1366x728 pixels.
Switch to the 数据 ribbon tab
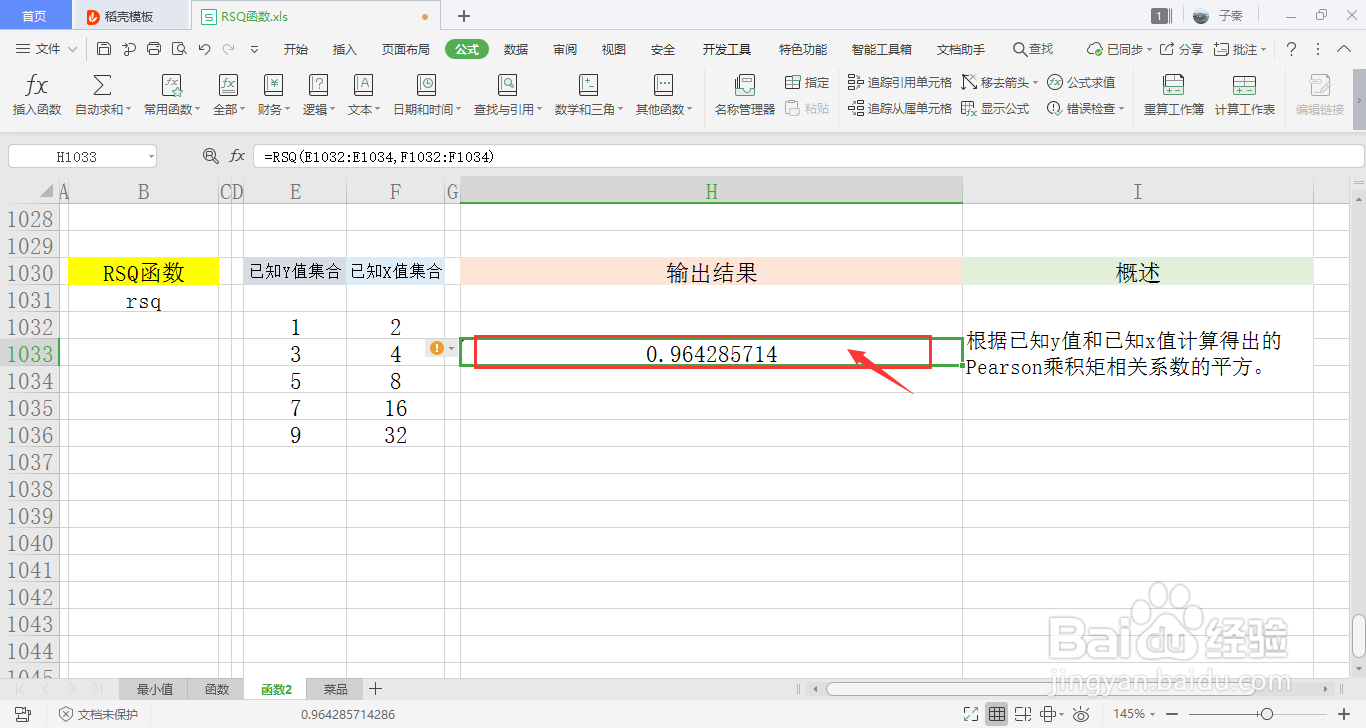tap(516, 49)
